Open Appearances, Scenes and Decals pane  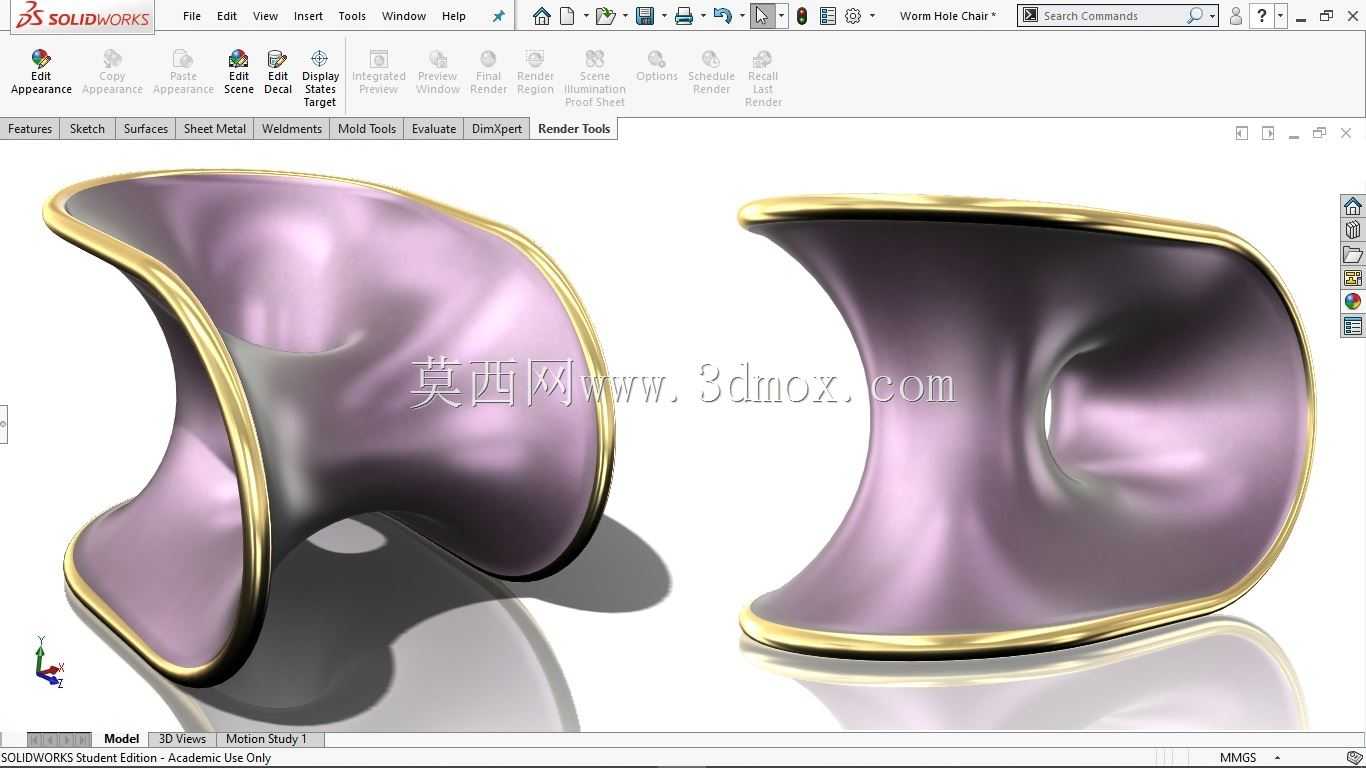(x=1353, y=302)
